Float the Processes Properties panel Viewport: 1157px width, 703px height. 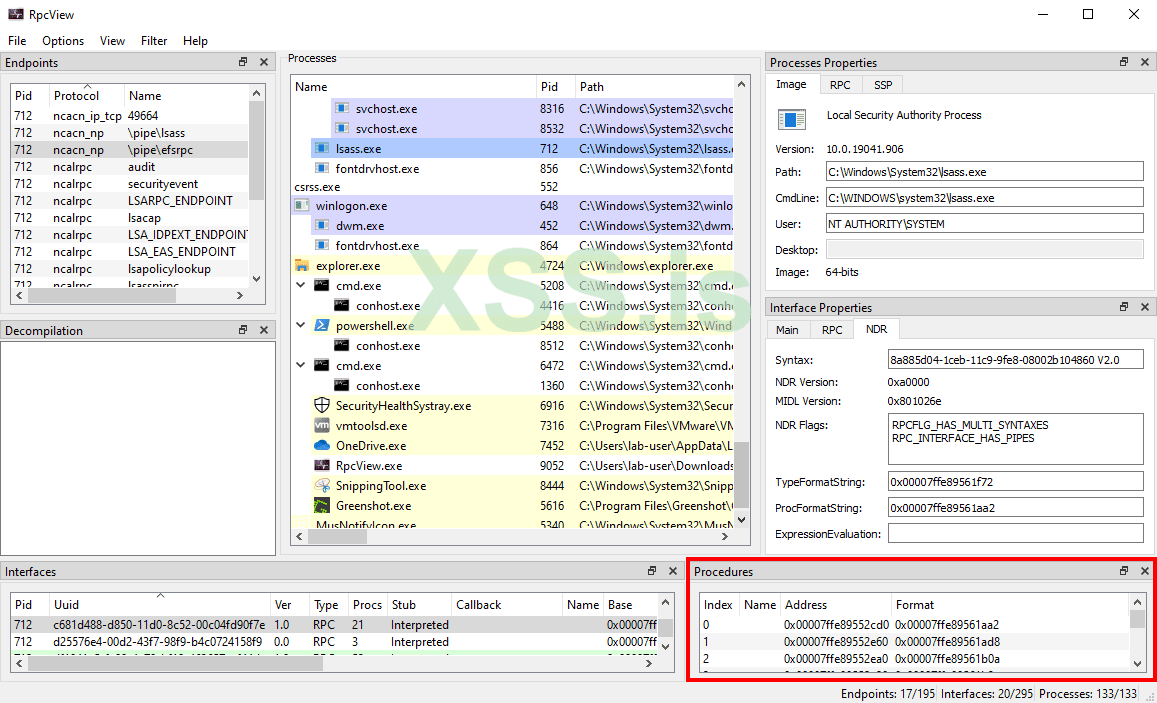click(1124, 62)
